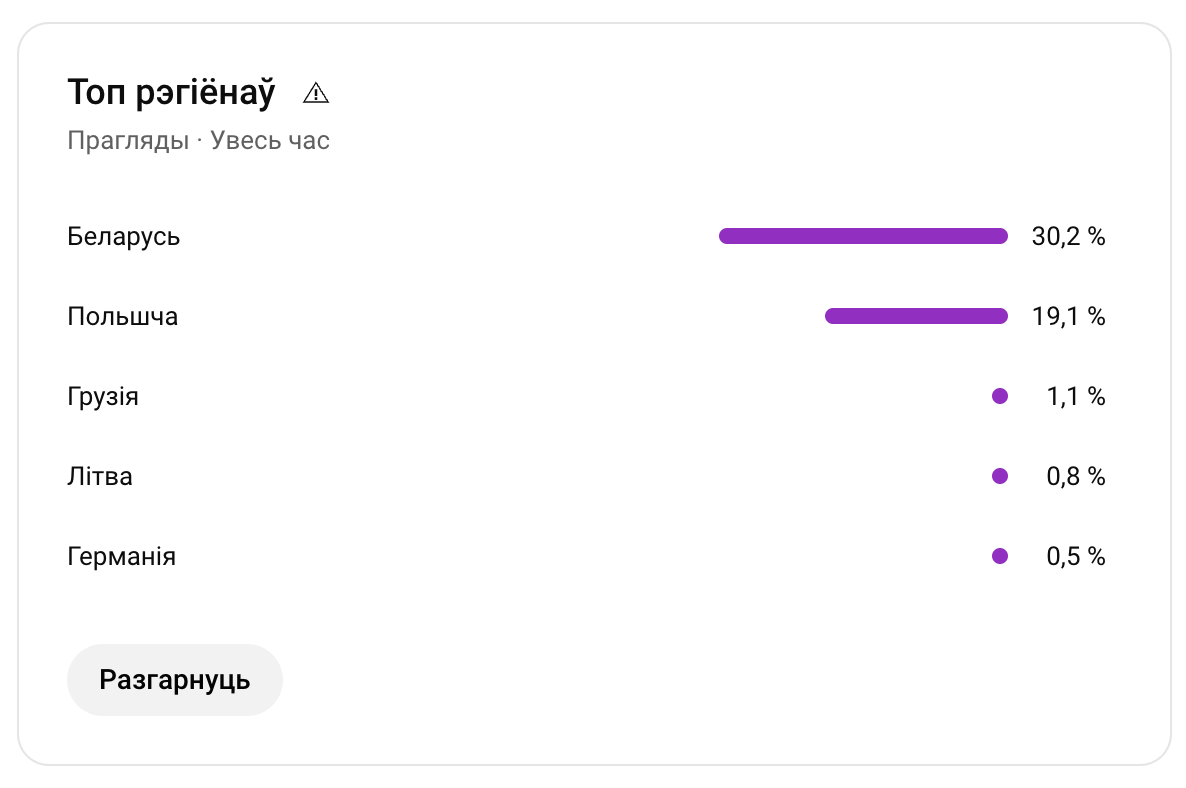Select the Літва region label
The image size is (1186, 788).
[100, 476]
